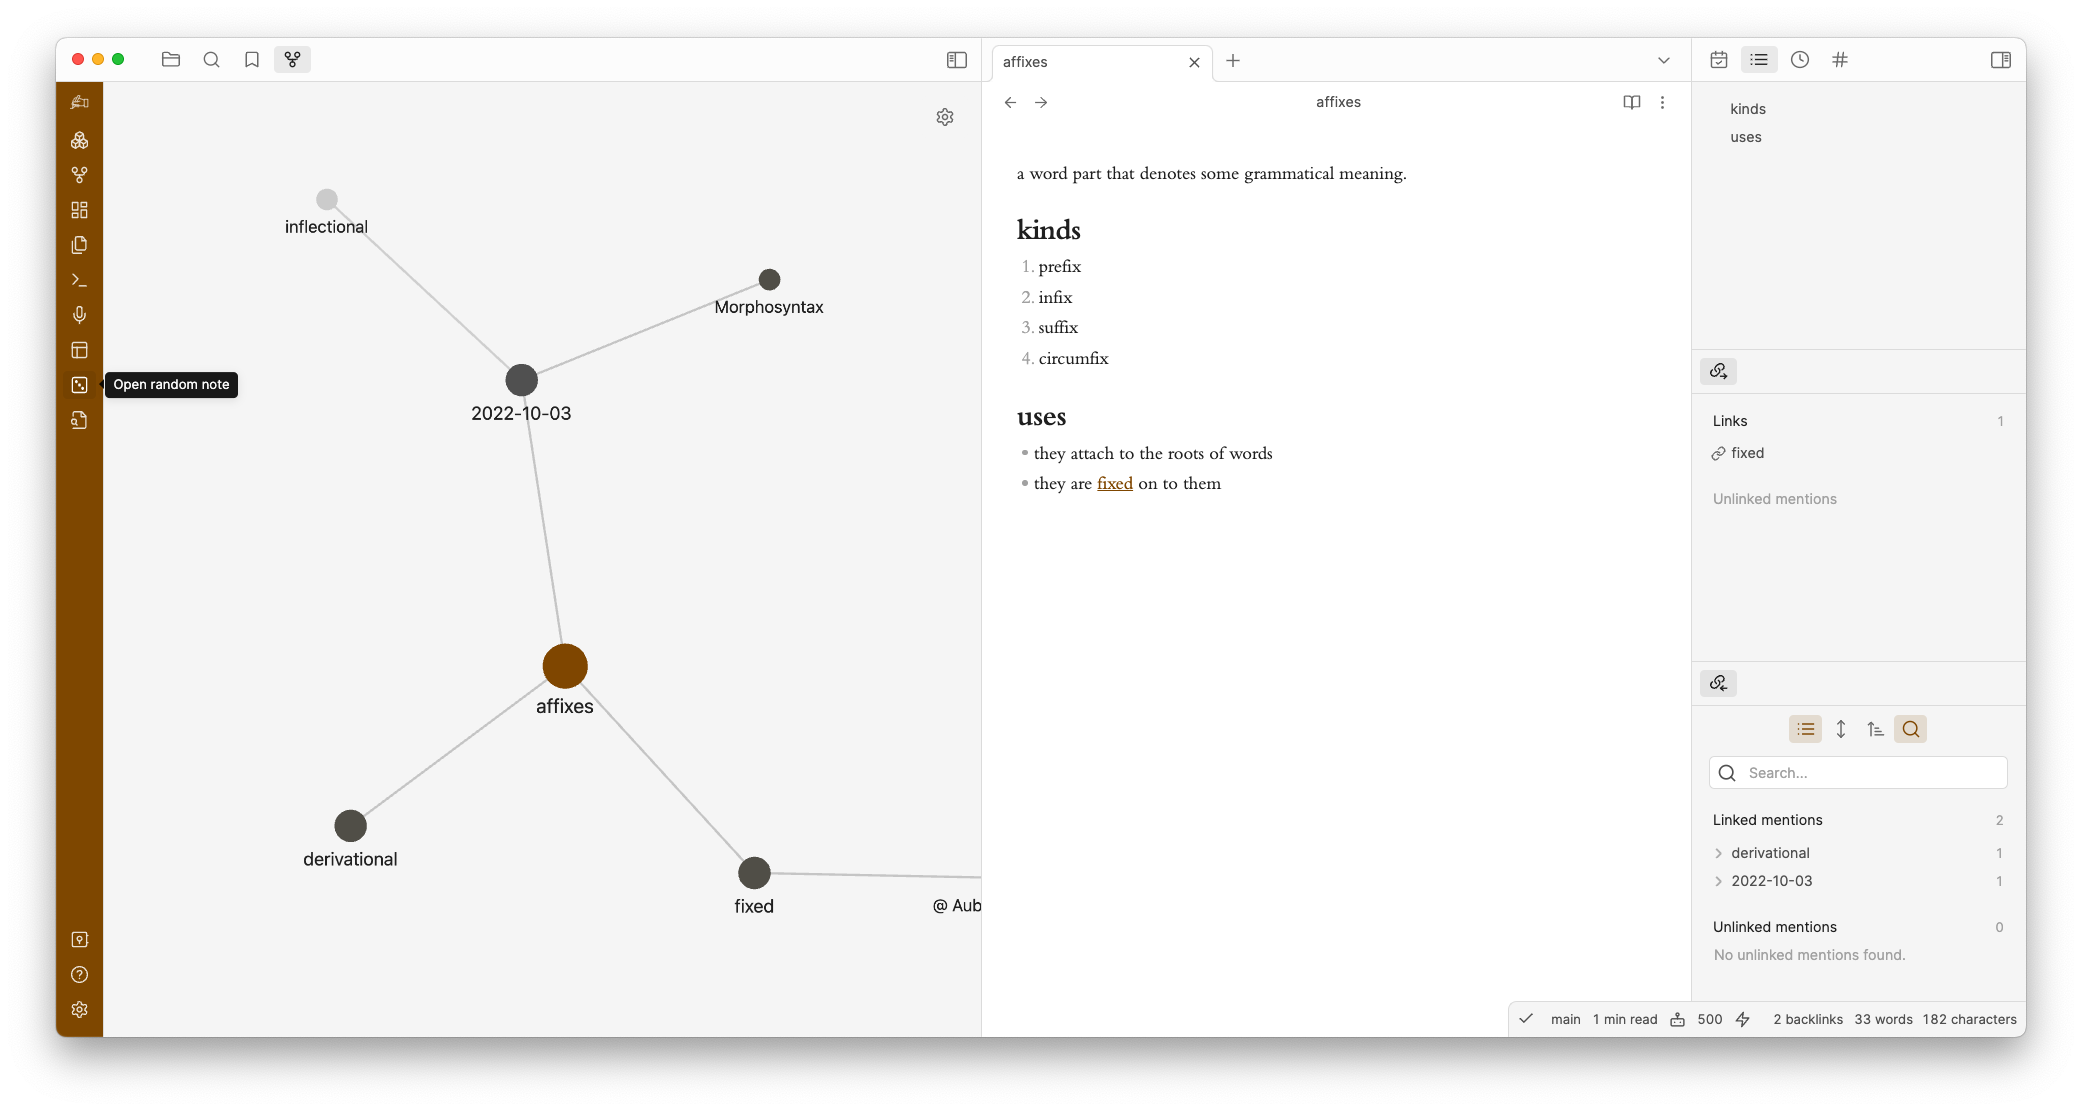Navigate forward with the right arrow
2082x1111 pixels.
[1041, 102]
